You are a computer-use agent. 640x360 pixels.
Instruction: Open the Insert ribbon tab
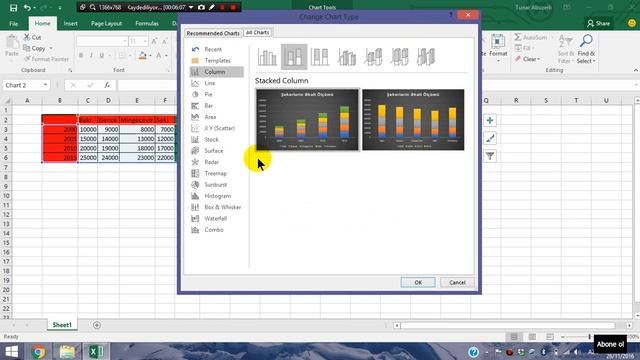pos(71,24)
